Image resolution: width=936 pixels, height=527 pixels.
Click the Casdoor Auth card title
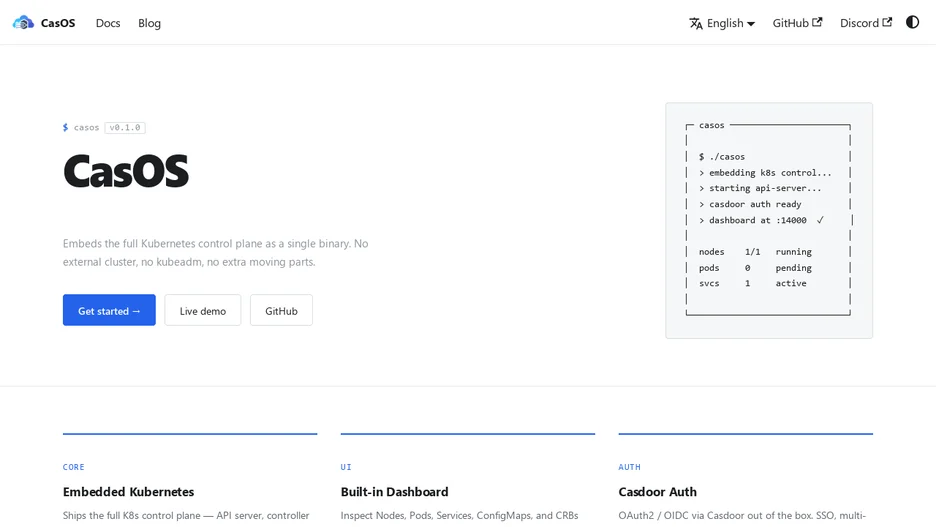pos(657,492)
